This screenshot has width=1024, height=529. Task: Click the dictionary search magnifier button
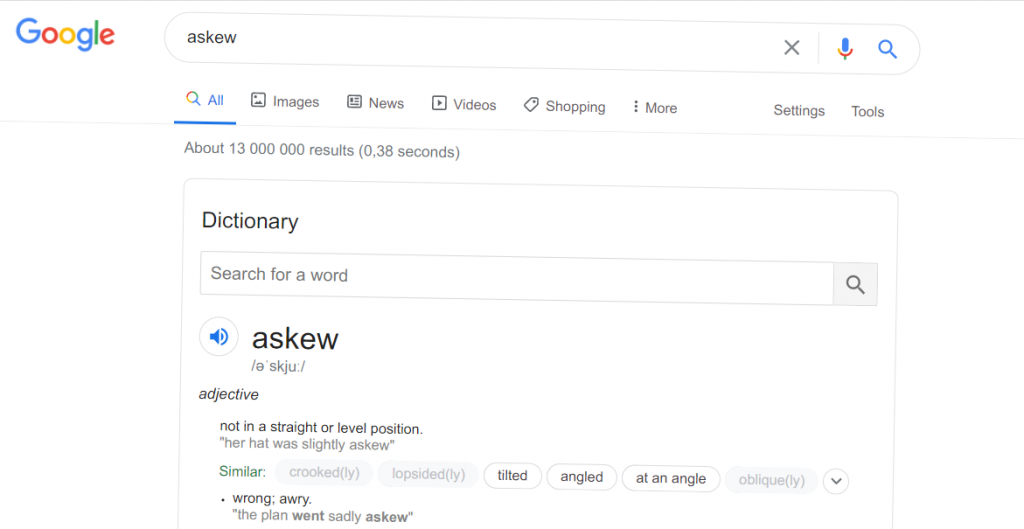point(855,284)
